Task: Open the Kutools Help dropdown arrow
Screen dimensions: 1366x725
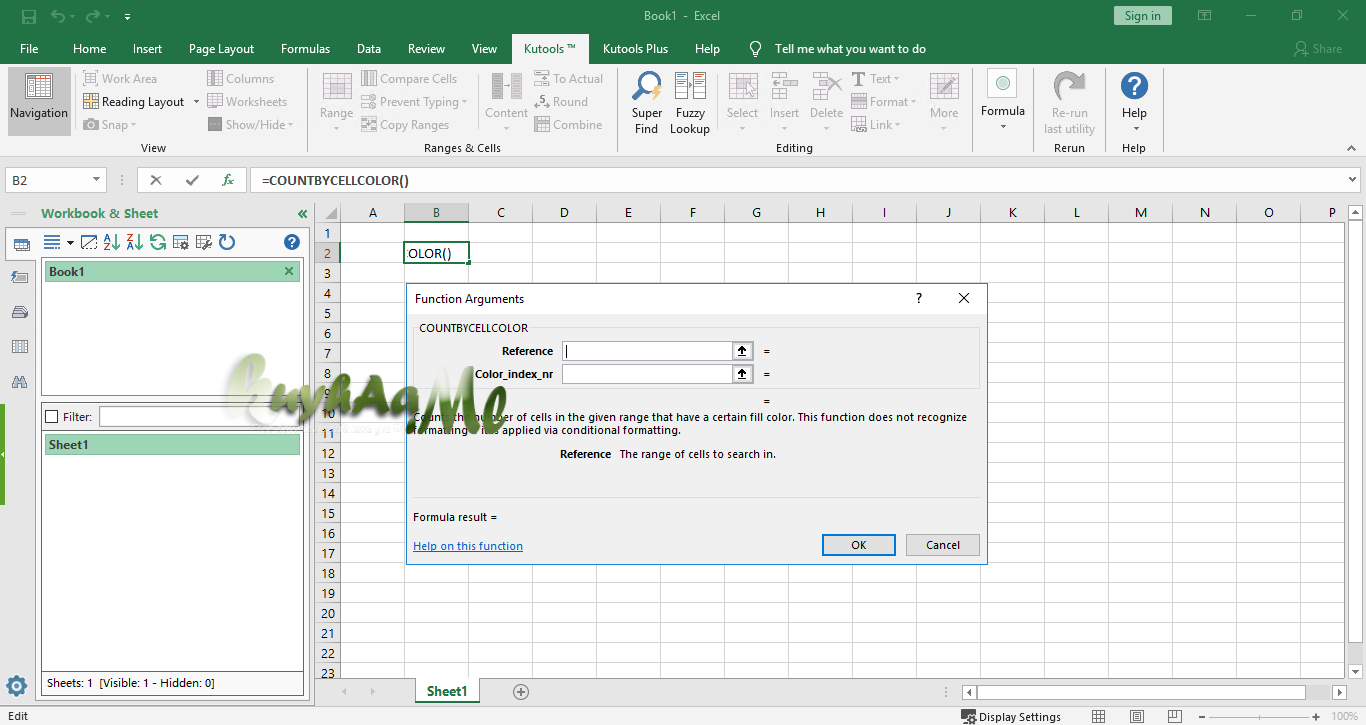Action: [1134, 128]
